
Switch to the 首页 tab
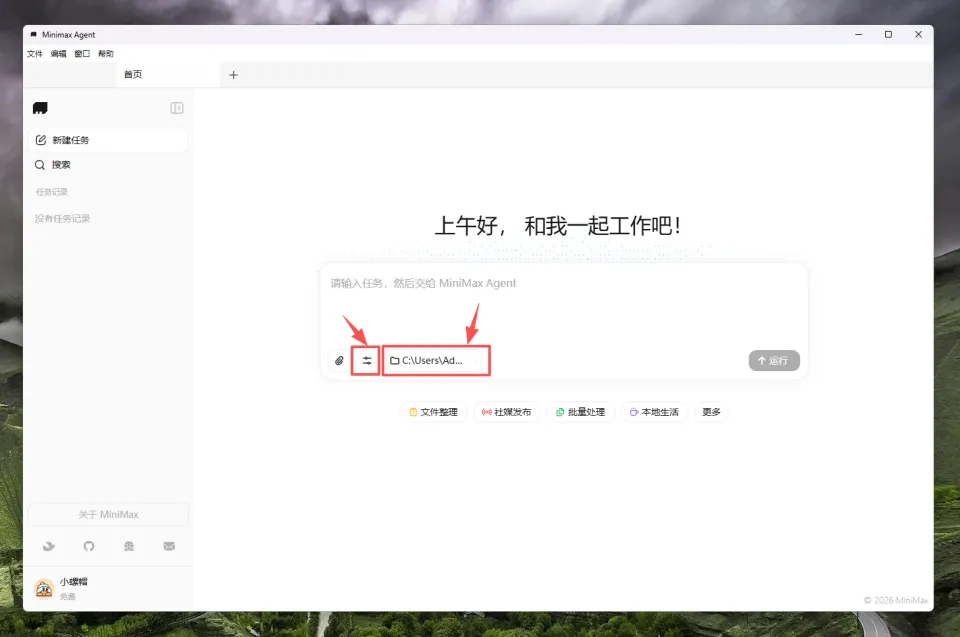click(x=133, y=75)
